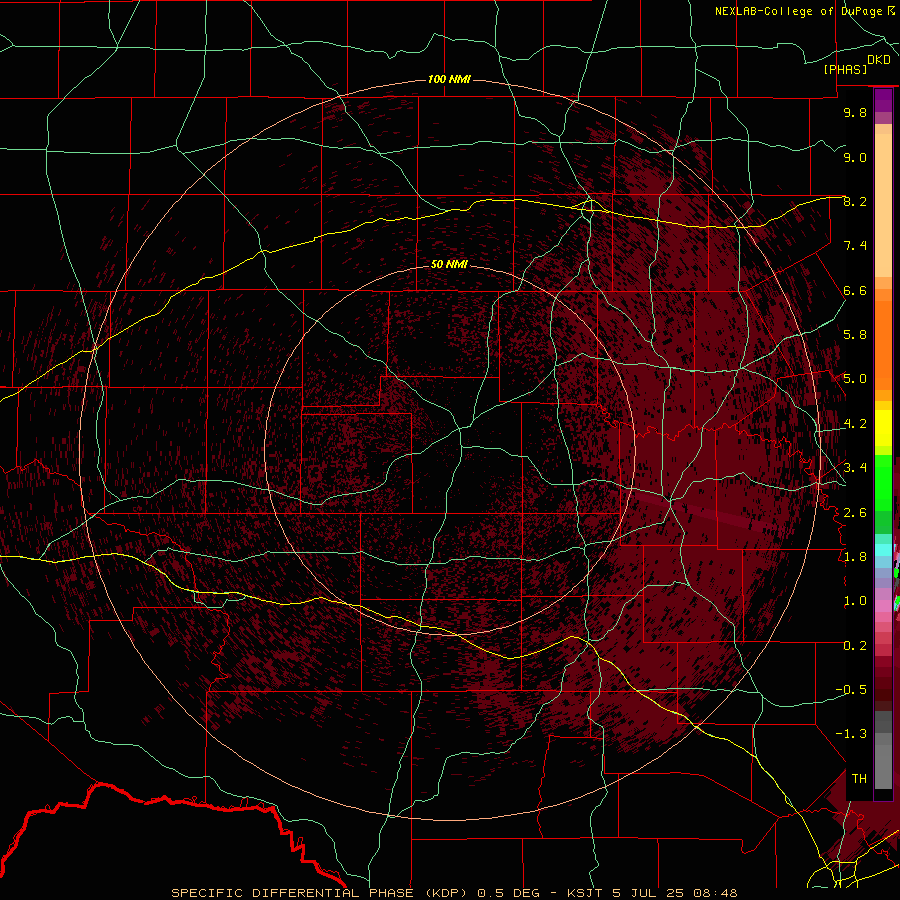The height and width of the screenshot is (900, 900).
Task: Click the 100 NMI range ring label
Action: [449, 79]
